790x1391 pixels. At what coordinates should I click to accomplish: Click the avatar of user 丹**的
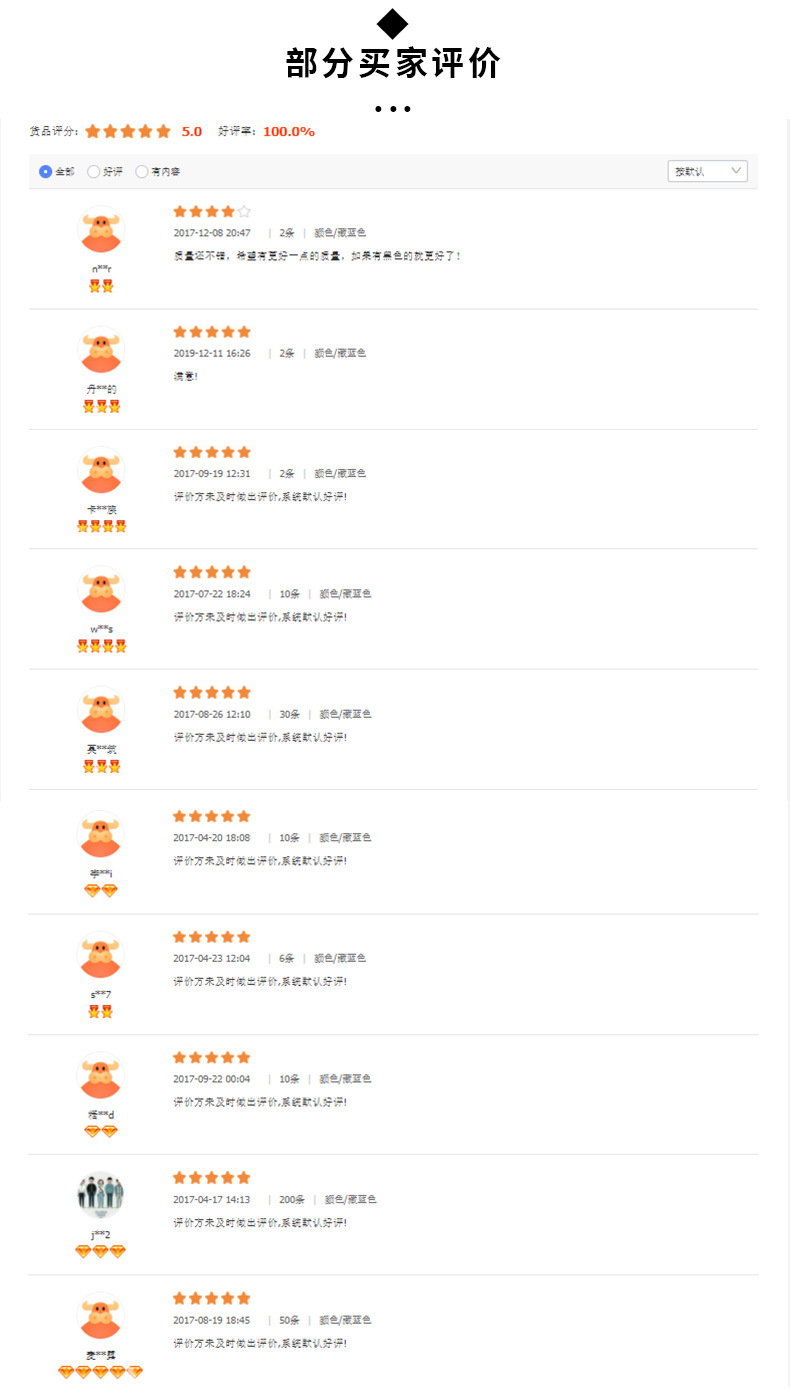[100, 349]
